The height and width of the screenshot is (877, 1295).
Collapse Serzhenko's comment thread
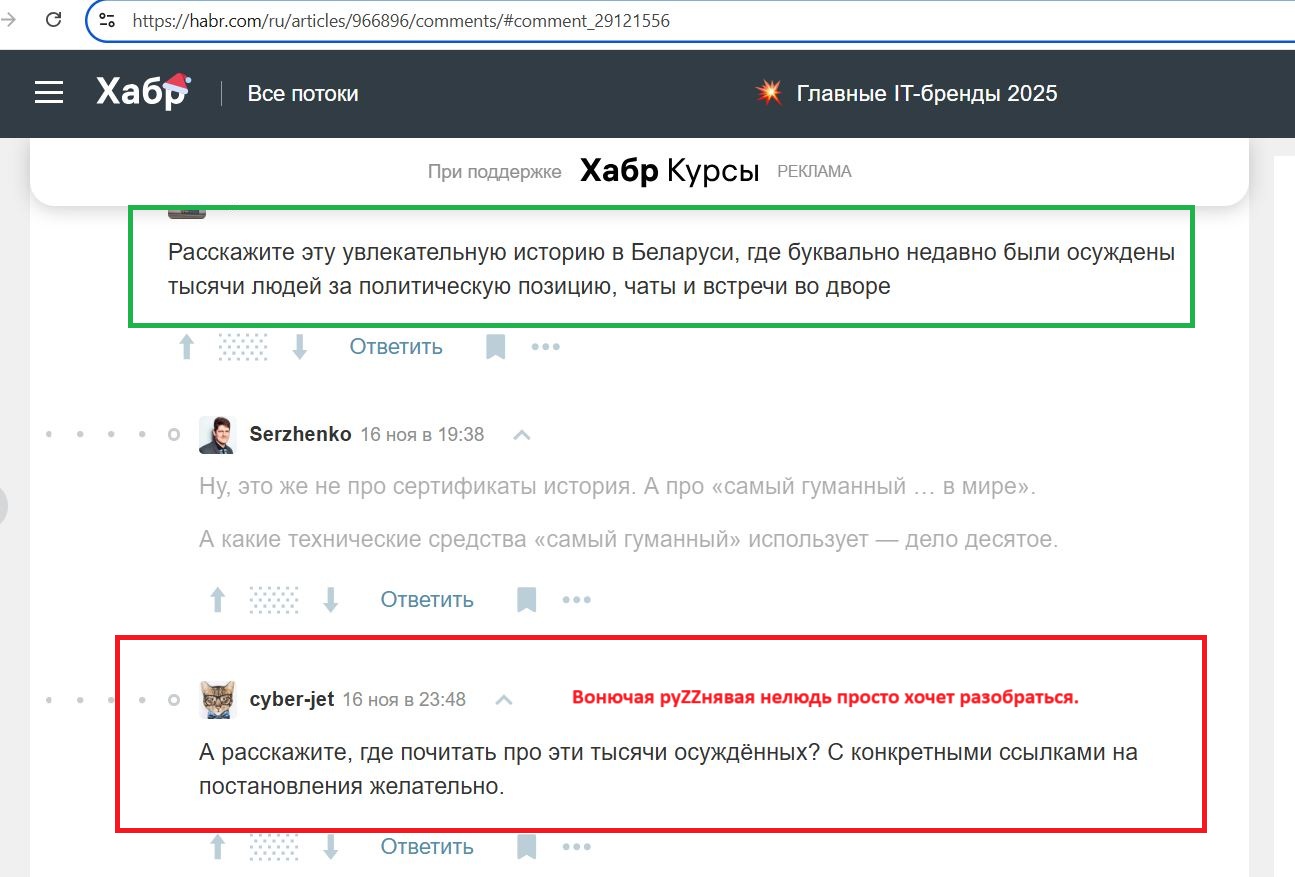pos(521,434)
